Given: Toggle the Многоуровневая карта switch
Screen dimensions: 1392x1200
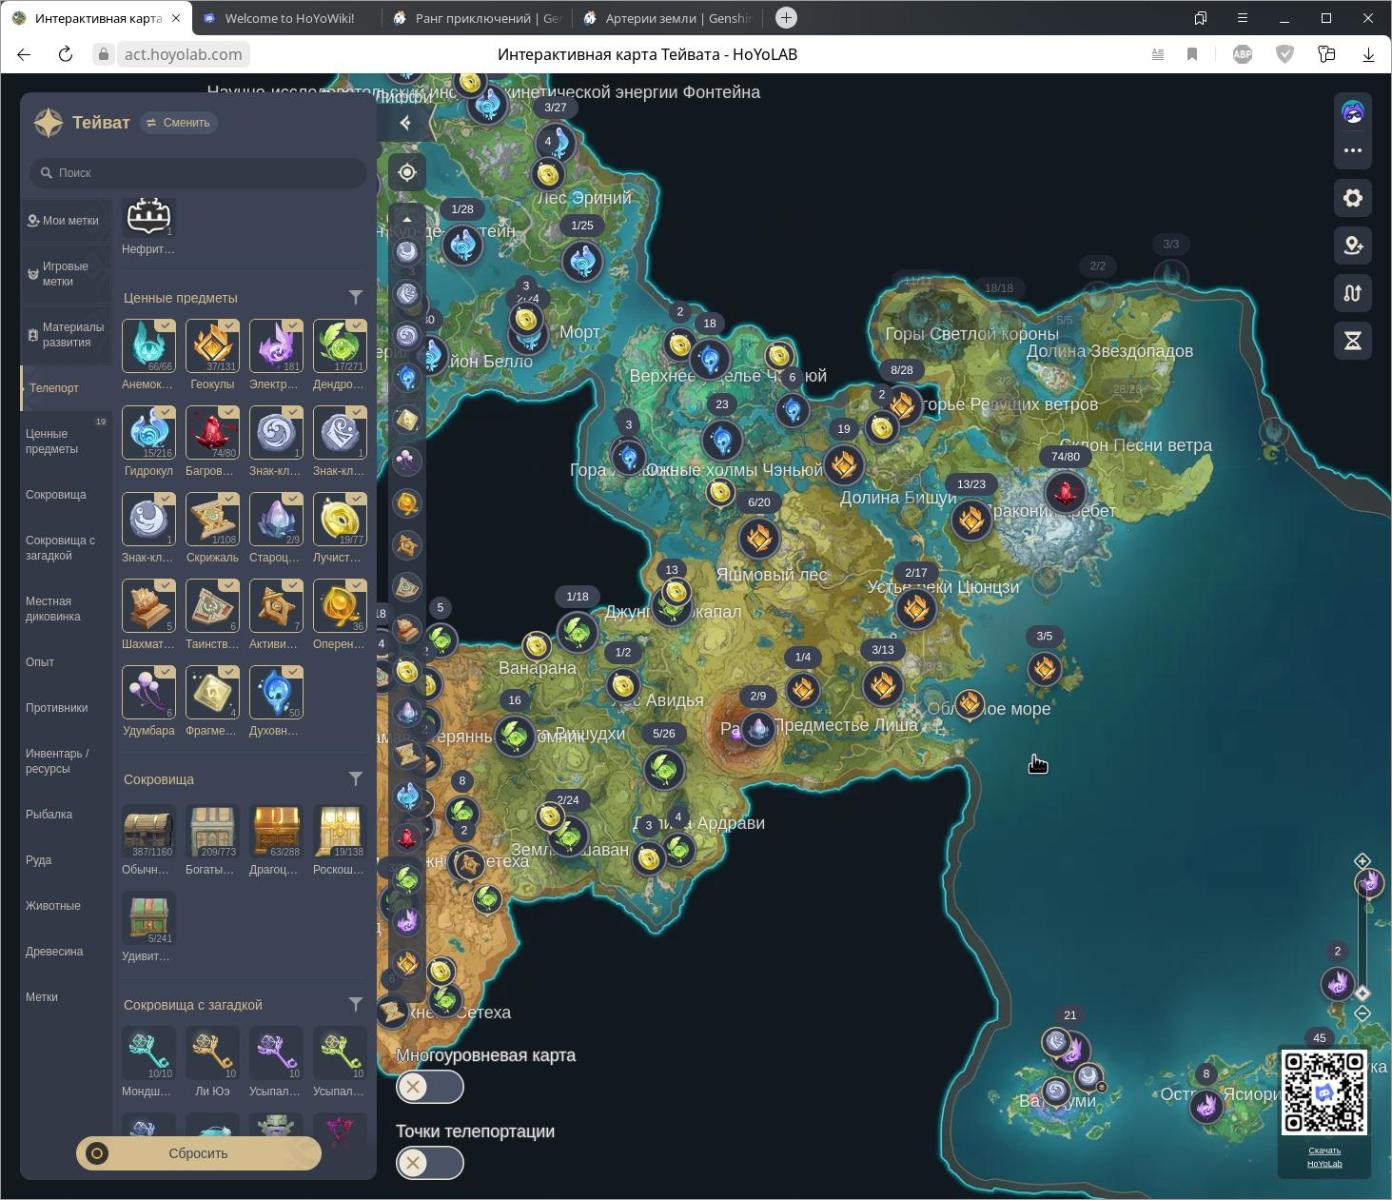Looking at the screenshot, I should coord(430,1087).
